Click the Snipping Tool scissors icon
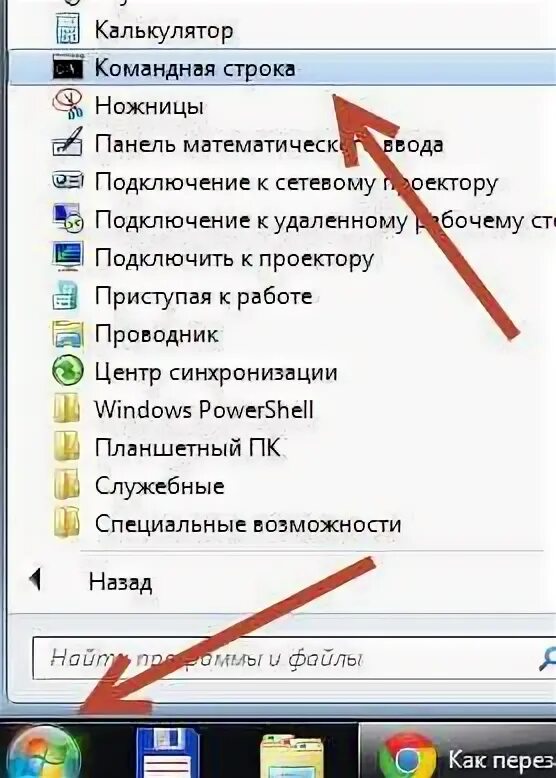The height and width of the screenshot is (778, 556). (x=68, y=105)
